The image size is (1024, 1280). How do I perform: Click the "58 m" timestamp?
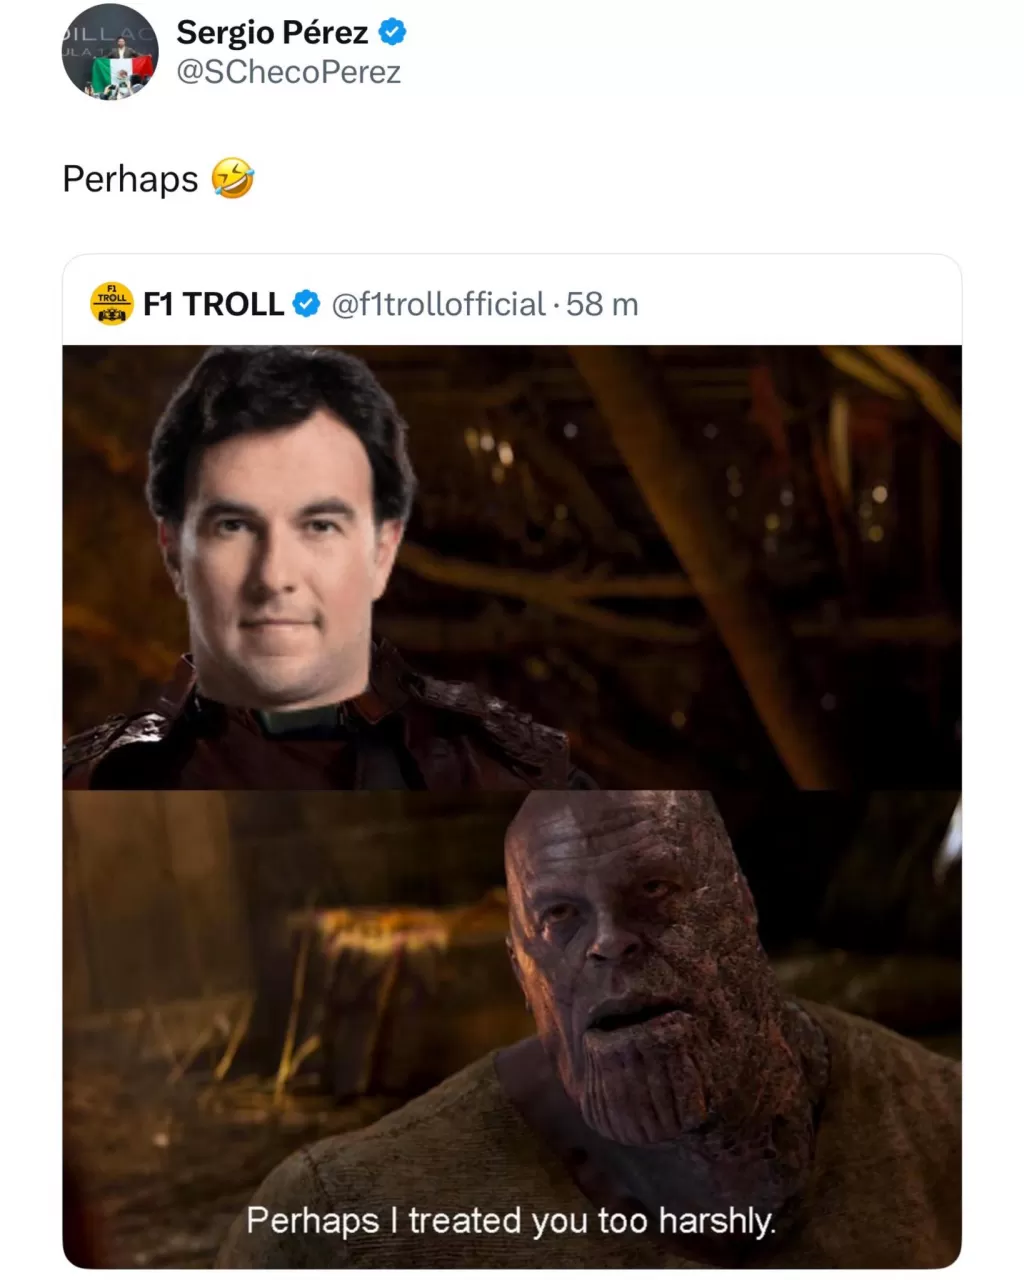tap(602, 303)
